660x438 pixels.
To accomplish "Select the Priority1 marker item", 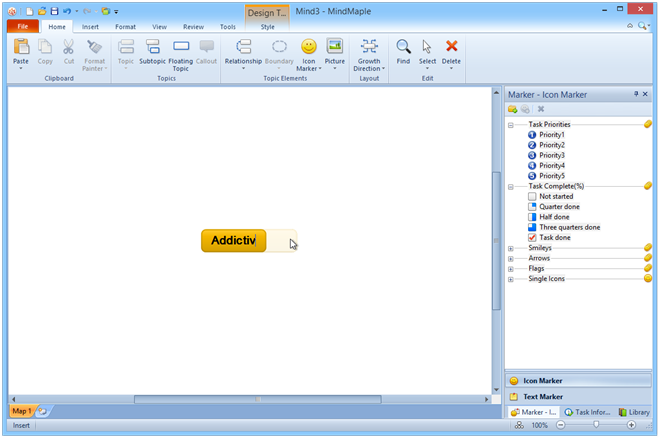I will tap(551, 135).
